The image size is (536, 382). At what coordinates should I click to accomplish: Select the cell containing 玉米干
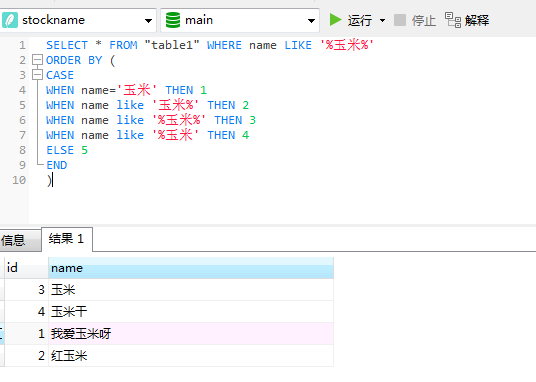pos(191,312)
